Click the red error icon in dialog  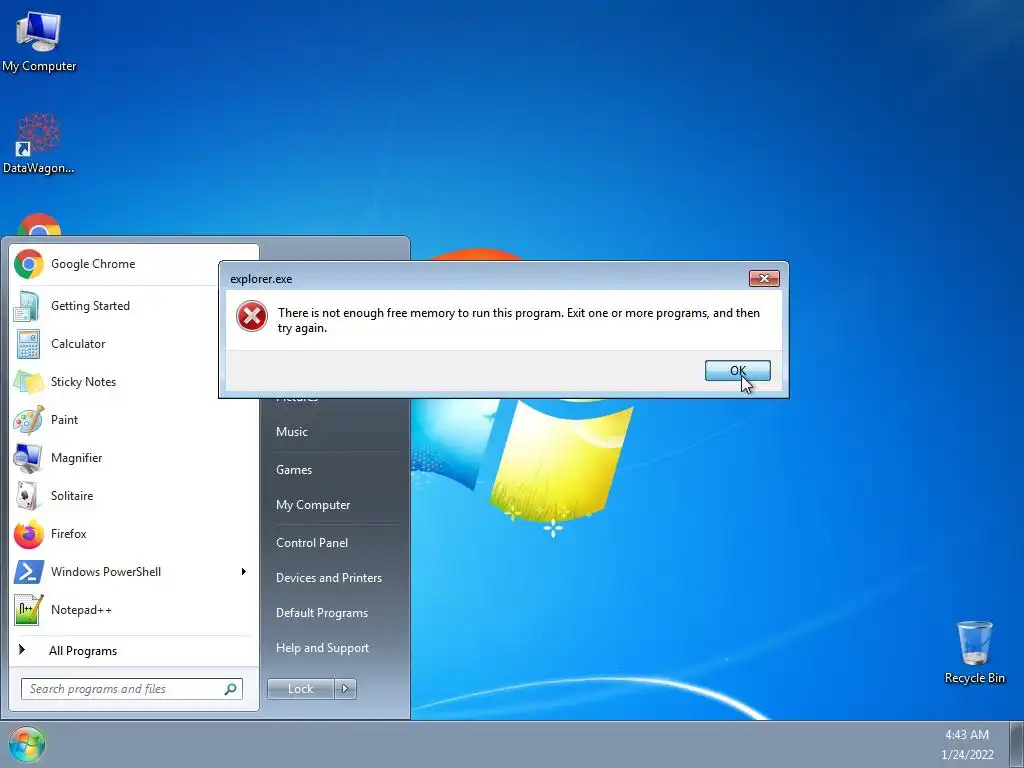[251, 316]
